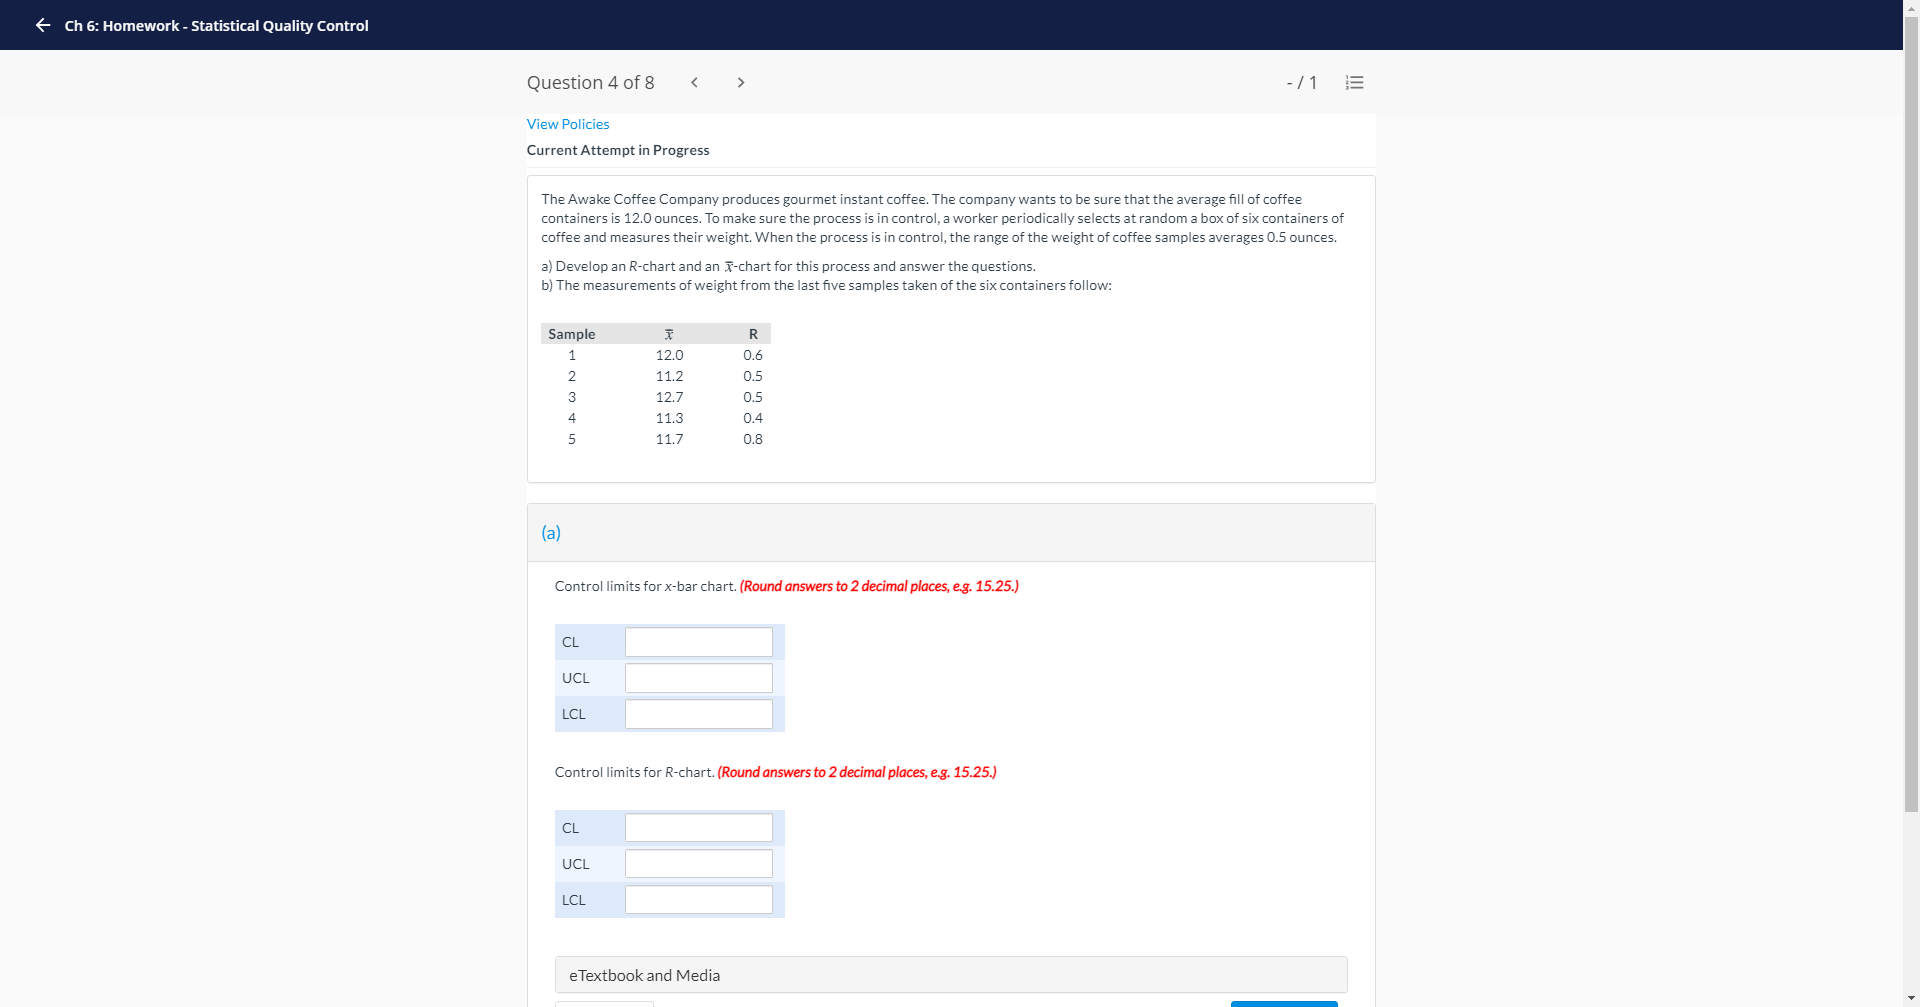Advance to the next question with the right chevron
1920x1007 pixels.
coord(741,82)
